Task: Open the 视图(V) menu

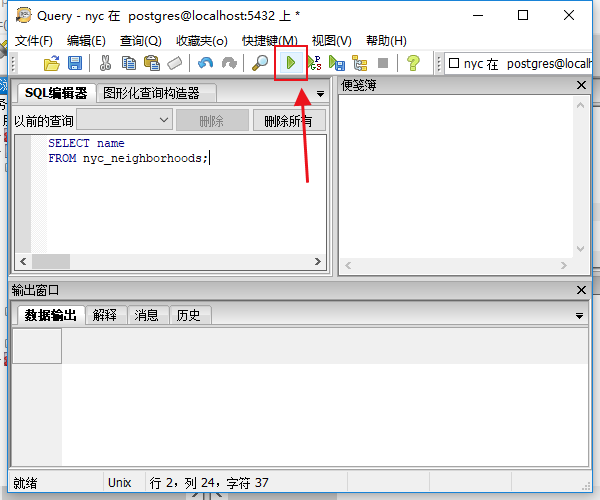Action: tap(331, 41)
